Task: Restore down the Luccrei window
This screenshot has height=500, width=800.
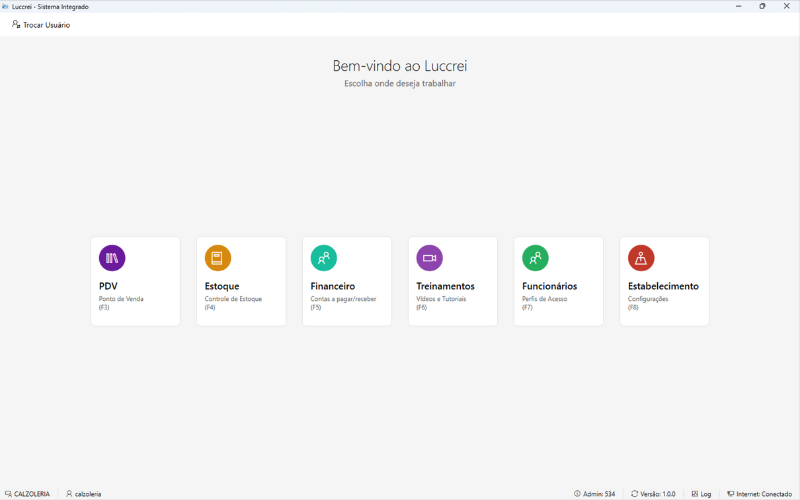Action: tap(762, 6)
